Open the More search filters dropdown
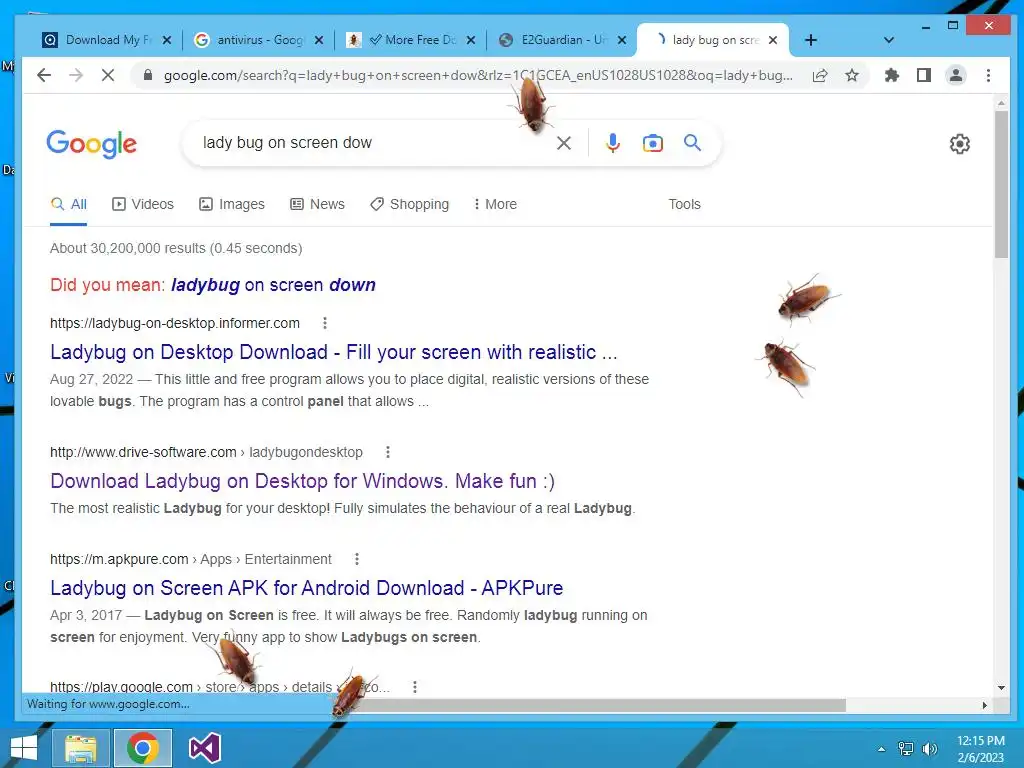Viewport: 1024px width, 768px height. 495,204
